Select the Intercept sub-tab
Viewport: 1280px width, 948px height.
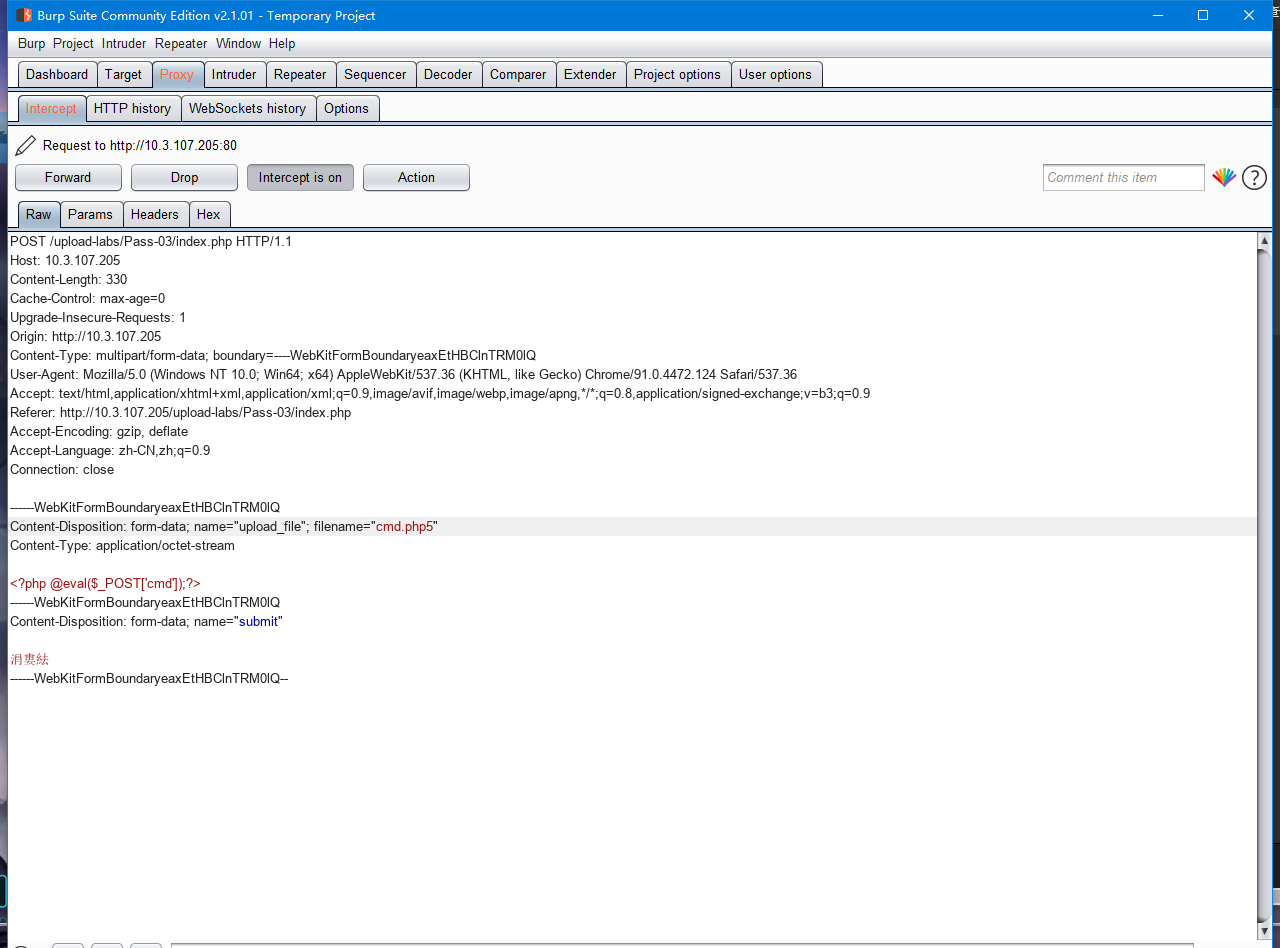51,108
